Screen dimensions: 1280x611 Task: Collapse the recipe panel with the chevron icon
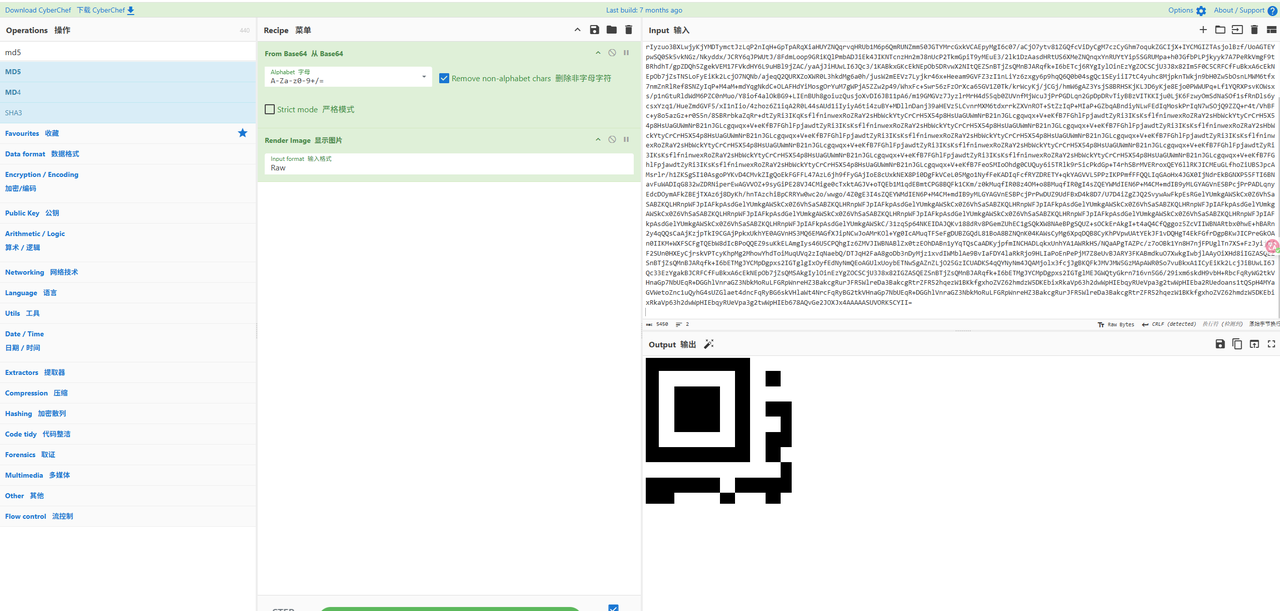578,30
